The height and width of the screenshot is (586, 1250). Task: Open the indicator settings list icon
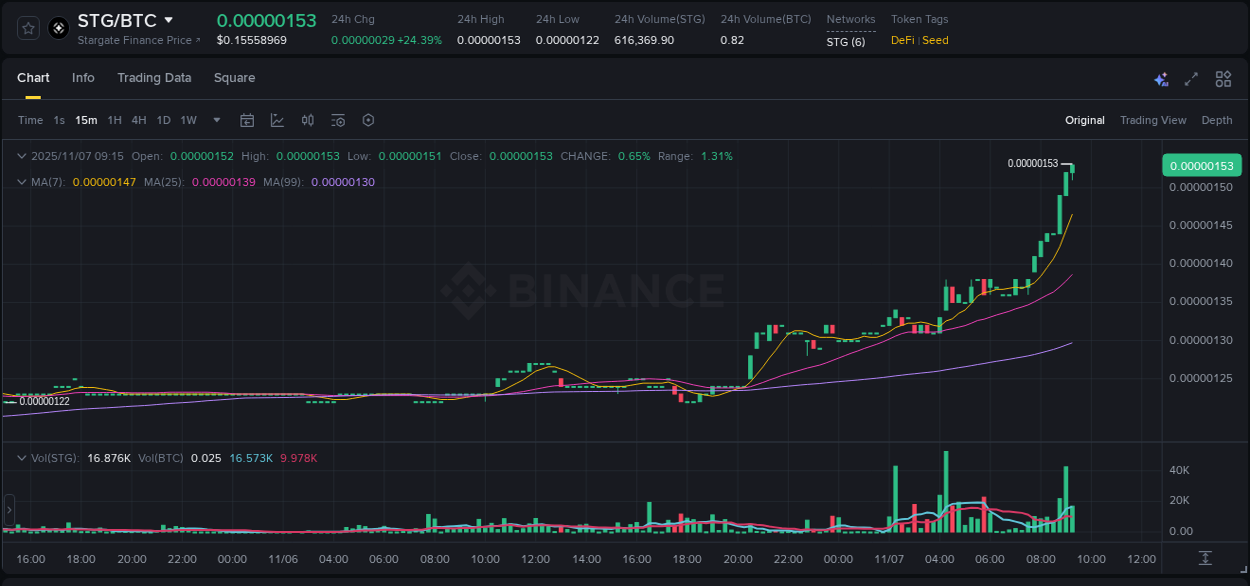(338, 120)
